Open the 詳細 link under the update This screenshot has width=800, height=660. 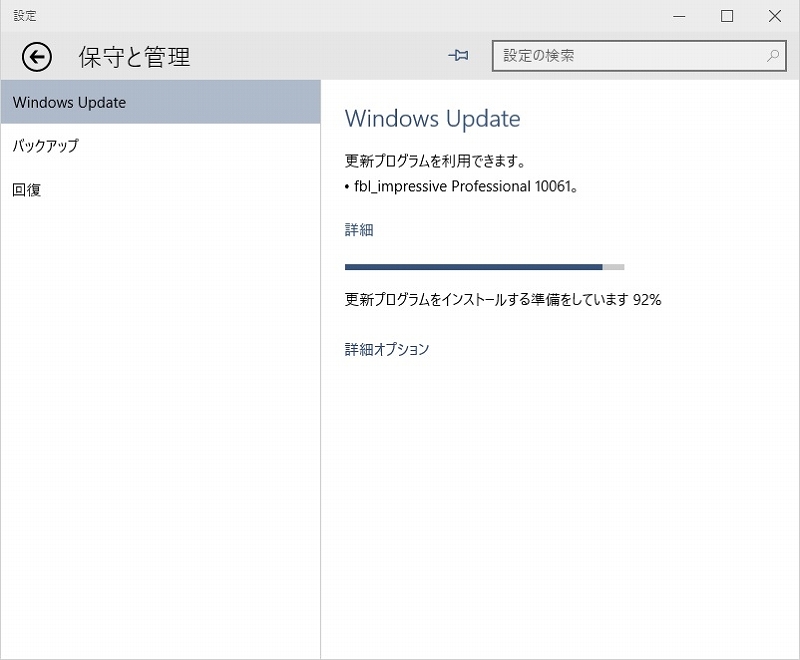click(359, 230)
